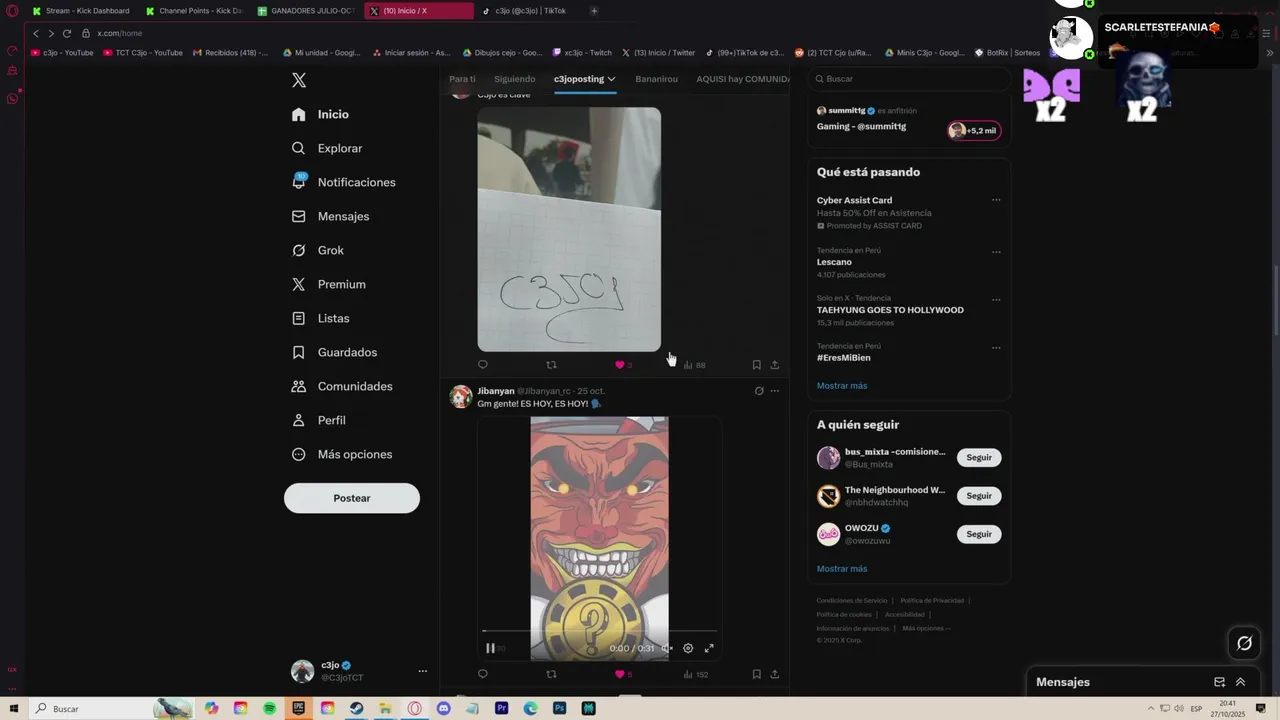Follow OWOZU account
Viewport: 1280px width, 720px height.
(979, 534)
